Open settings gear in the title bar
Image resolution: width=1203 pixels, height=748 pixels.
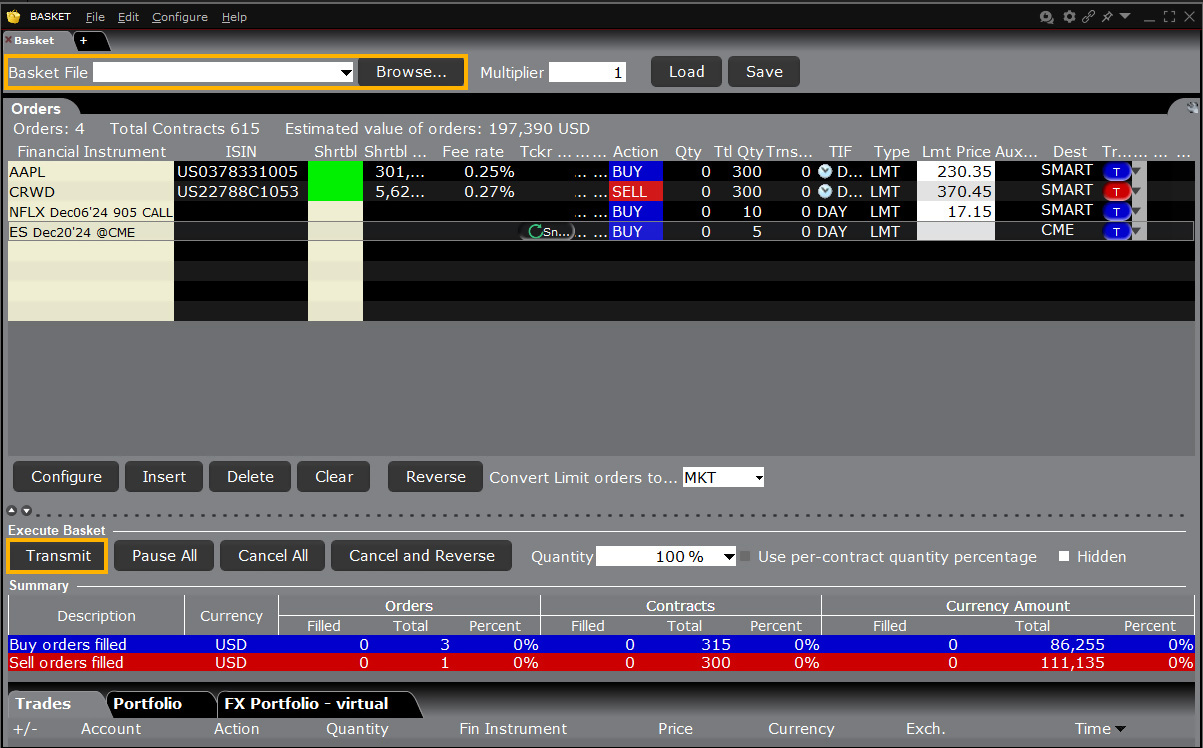pyautogui.click(x=1069, y=17)
